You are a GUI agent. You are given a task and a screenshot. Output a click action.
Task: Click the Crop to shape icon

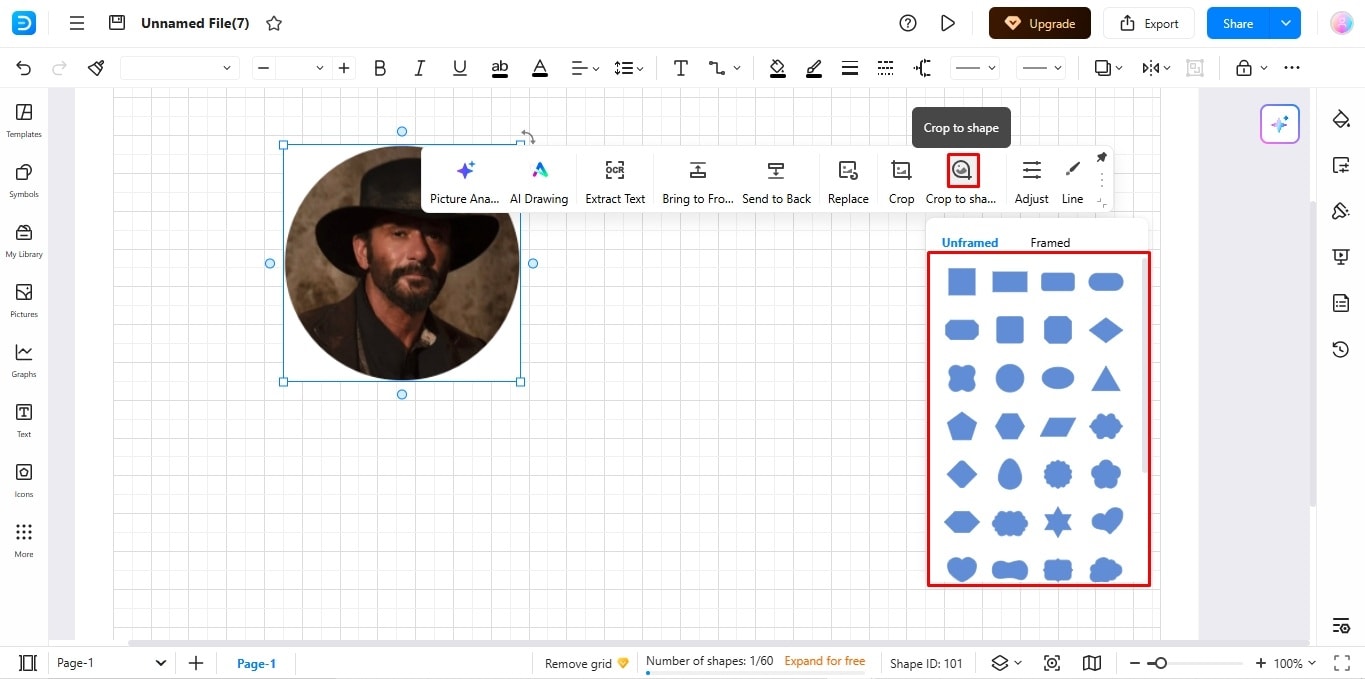tap(962, 170)
